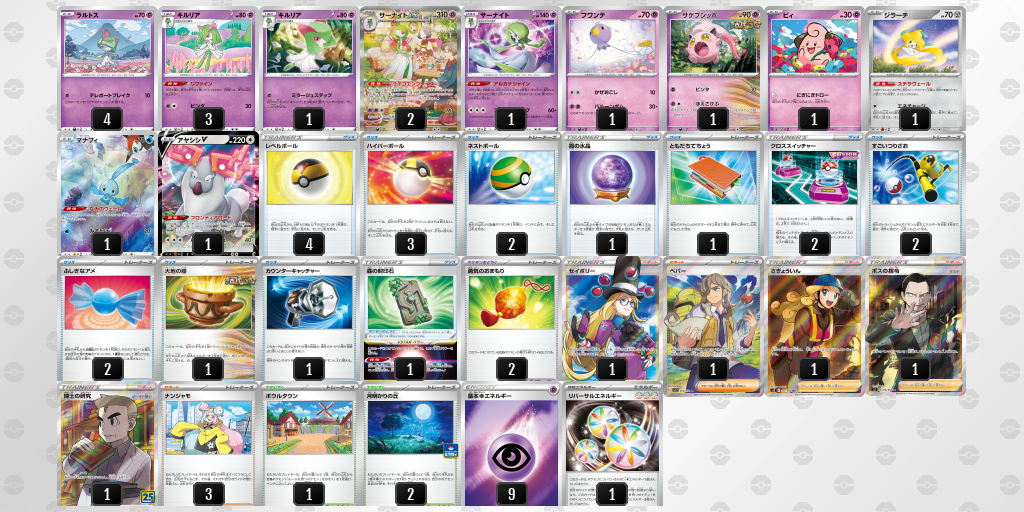The image size is (1024, 512).
Task: Select the Ralts card with count 4
Action: (x=107, y=68)
